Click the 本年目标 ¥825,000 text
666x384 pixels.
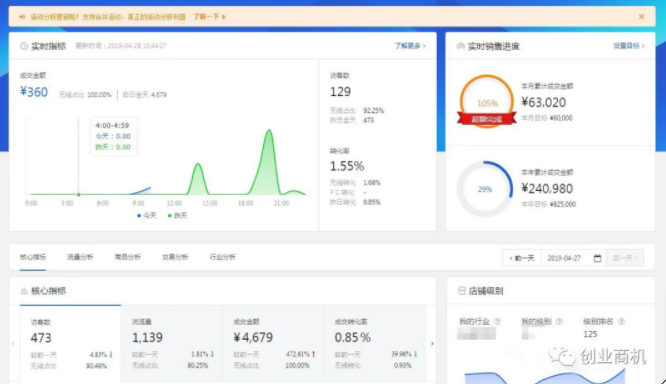click(x=548, y=204)
